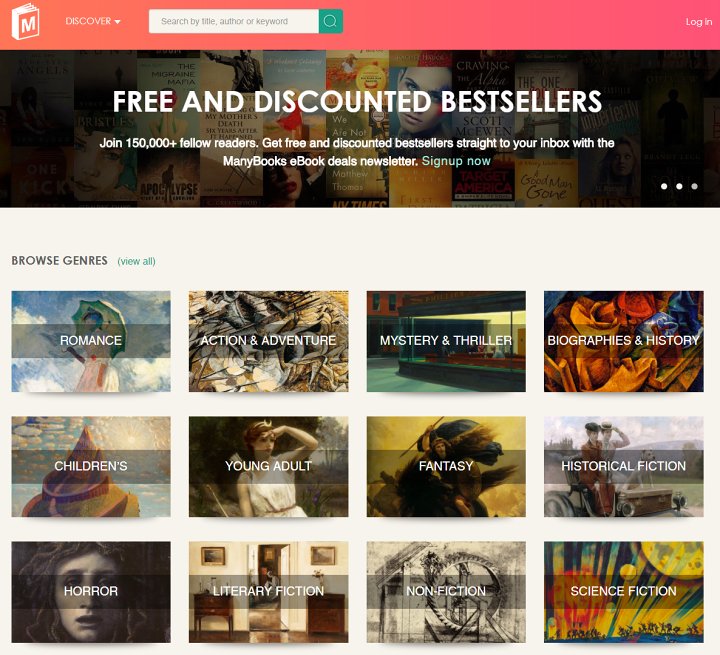Screen dimensions: 720x655
Task: Select the third carousel slide dot
Action: pyautogui.click(x=694, y=186)
